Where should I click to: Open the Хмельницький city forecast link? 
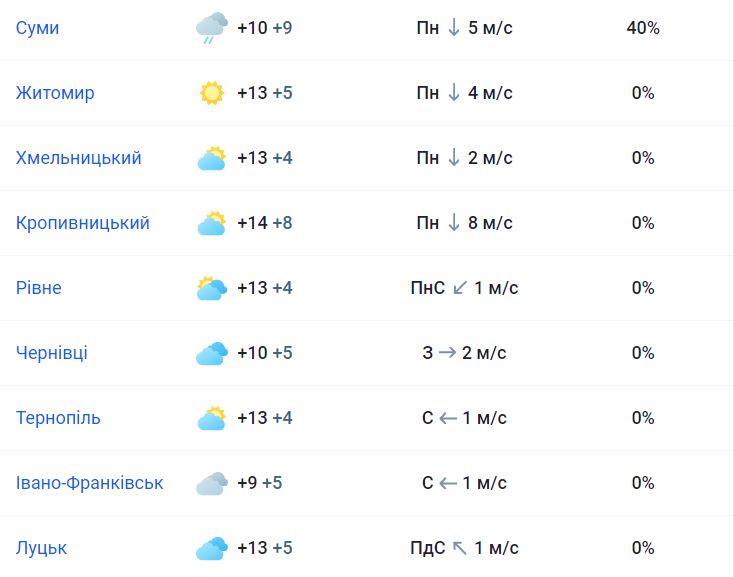(x=79, y=158)
